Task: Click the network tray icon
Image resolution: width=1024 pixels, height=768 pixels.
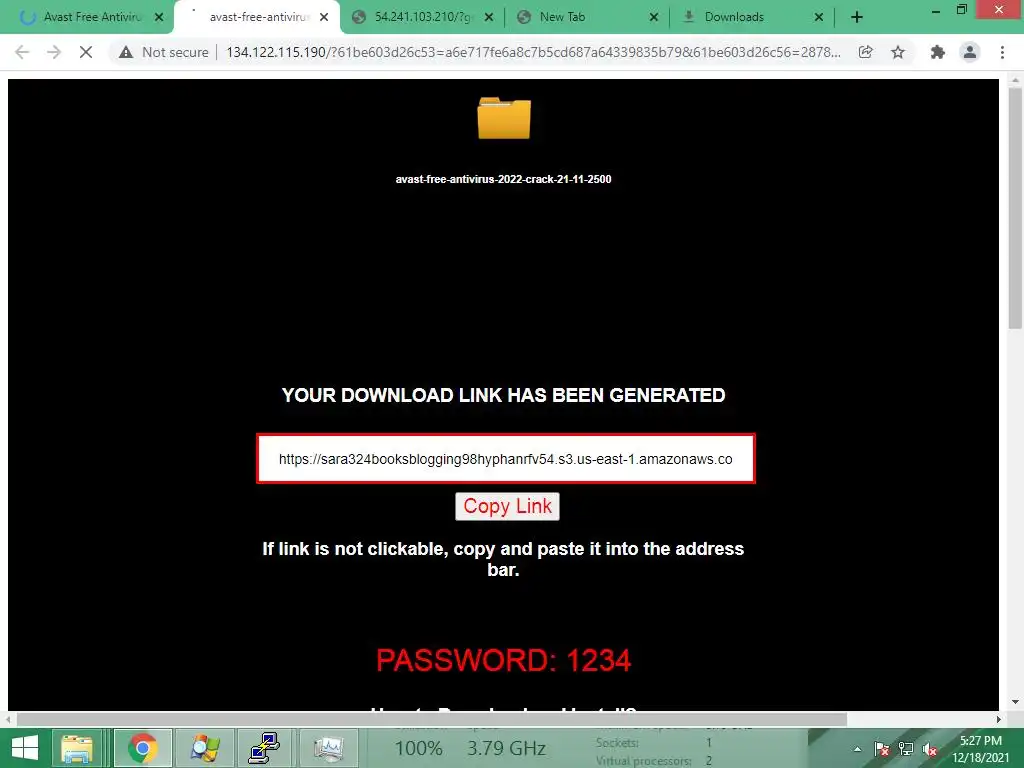Action: point(906,749)
